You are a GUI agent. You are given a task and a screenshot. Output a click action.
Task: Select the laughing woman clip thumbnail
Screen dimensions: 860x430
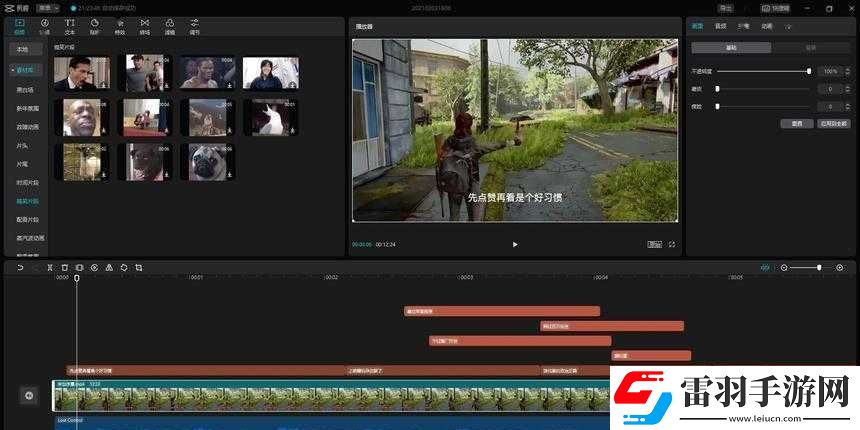click(x=271, y=73)
